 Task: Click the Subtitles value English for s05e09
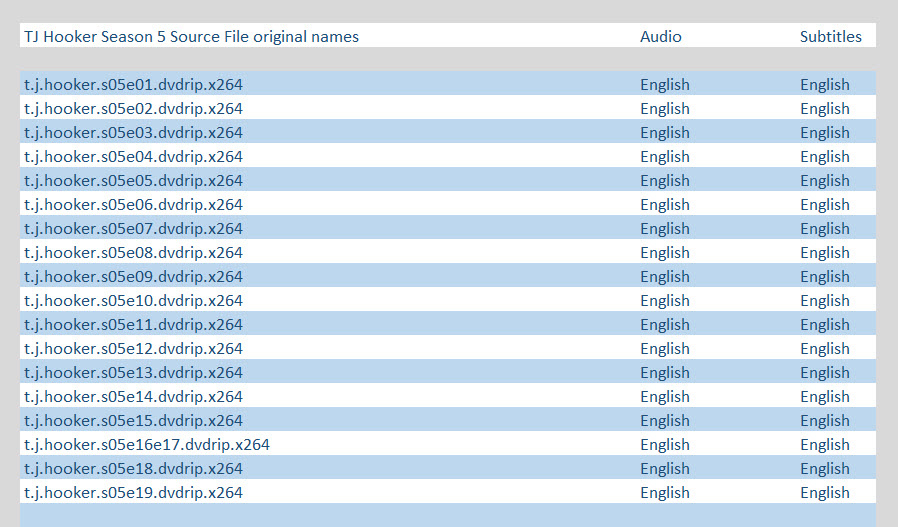click(825, 278)
